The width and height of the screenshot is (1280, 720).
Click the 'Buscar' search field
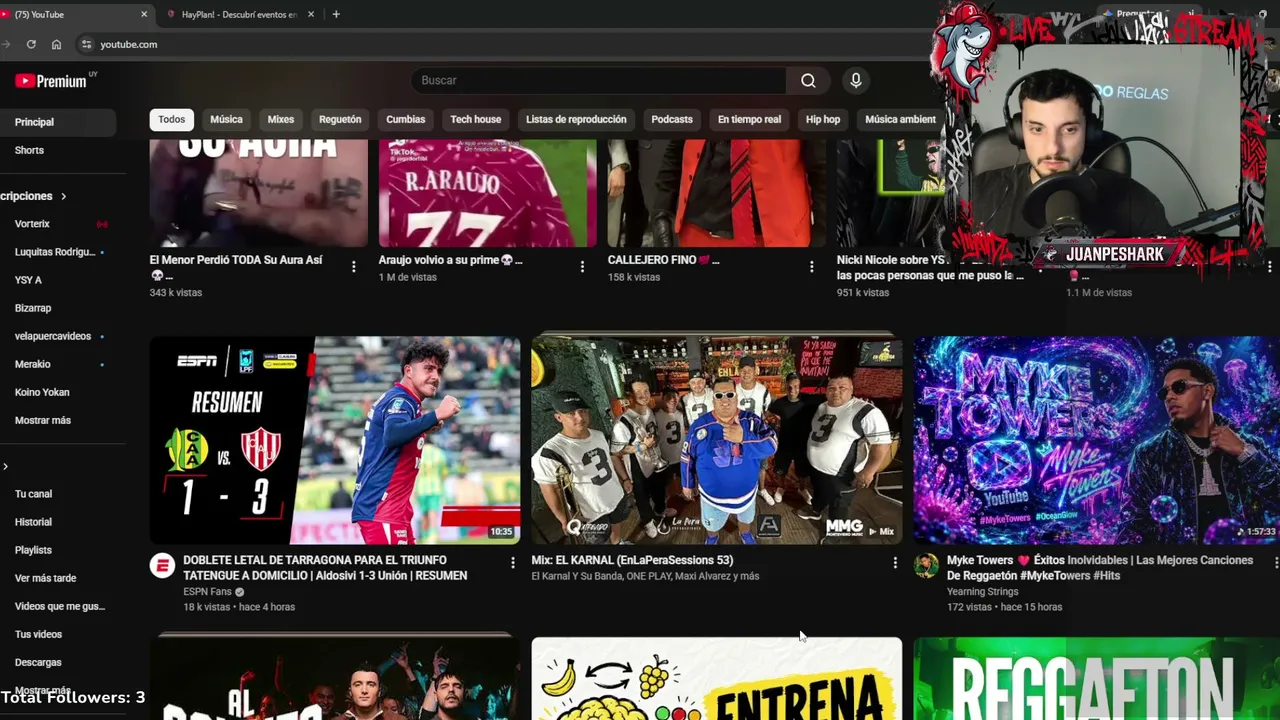pyautogui.click(x=598, y=80)
